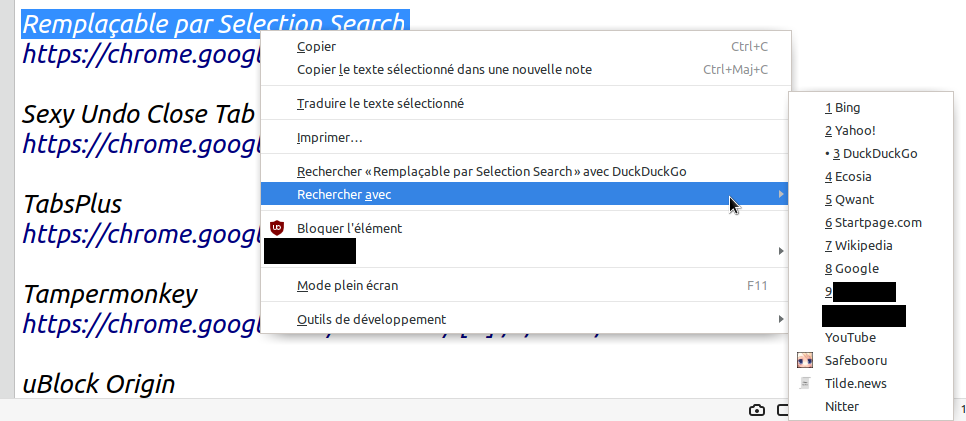Open the "Imprimer…" menu entry
Screen dimensions: 966x421
[x=329, y=137]
